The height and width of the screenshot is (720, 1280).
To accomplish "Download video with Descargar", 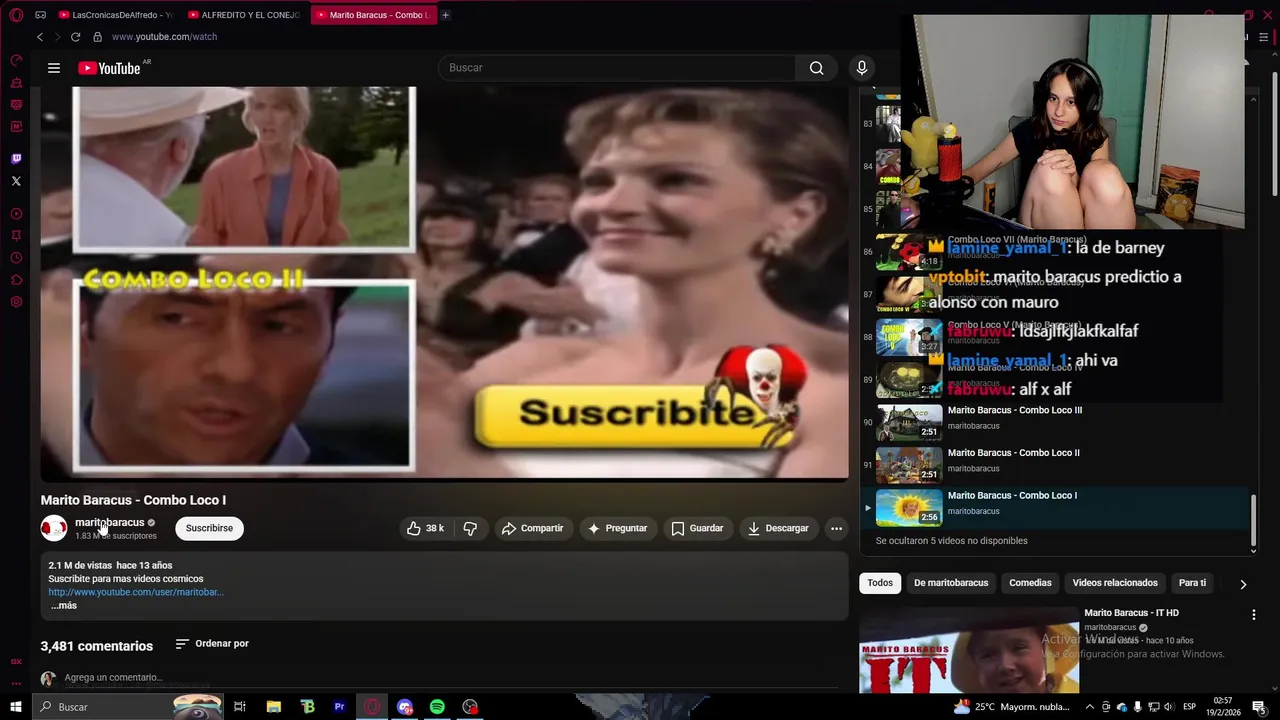I will pyautogui.click(x=778, y=528).
